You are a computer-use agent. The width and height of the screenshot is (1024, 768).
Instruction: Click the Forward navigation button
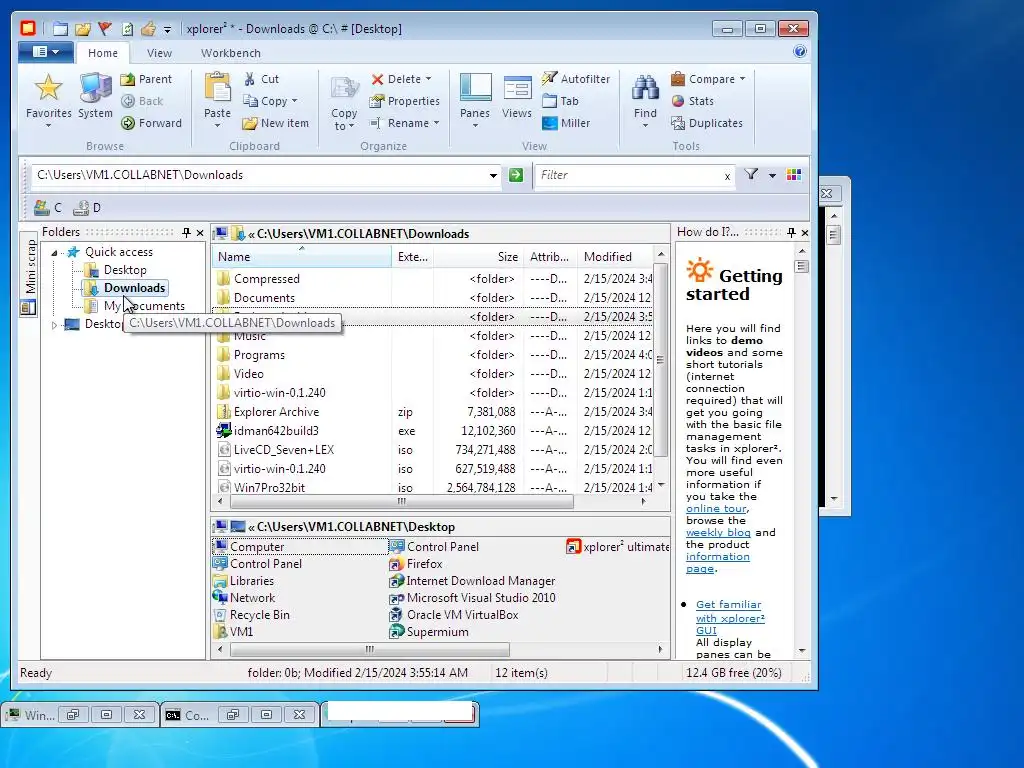(152, 123)
